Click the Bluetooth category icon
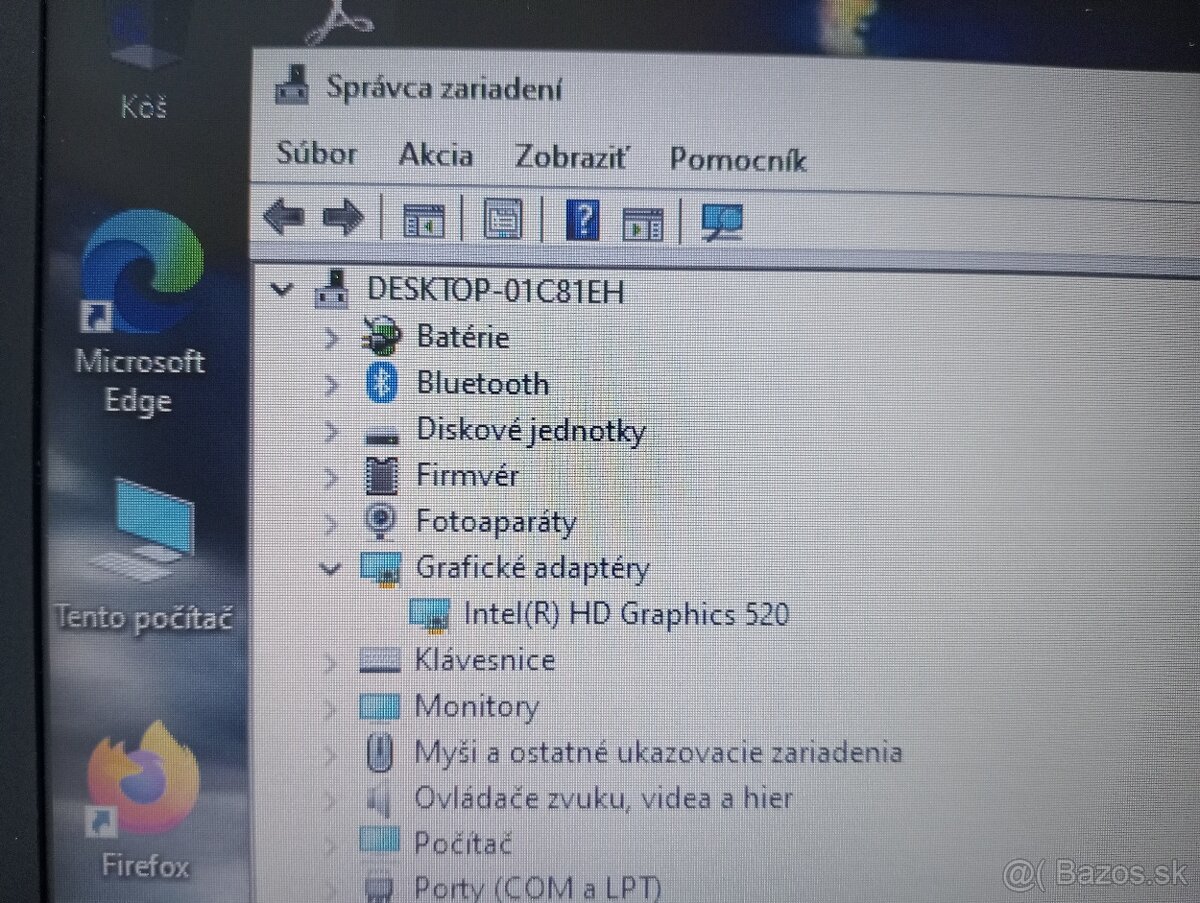Image resolution: width=1200 pixels, height=903 pixels. (380, 383)
